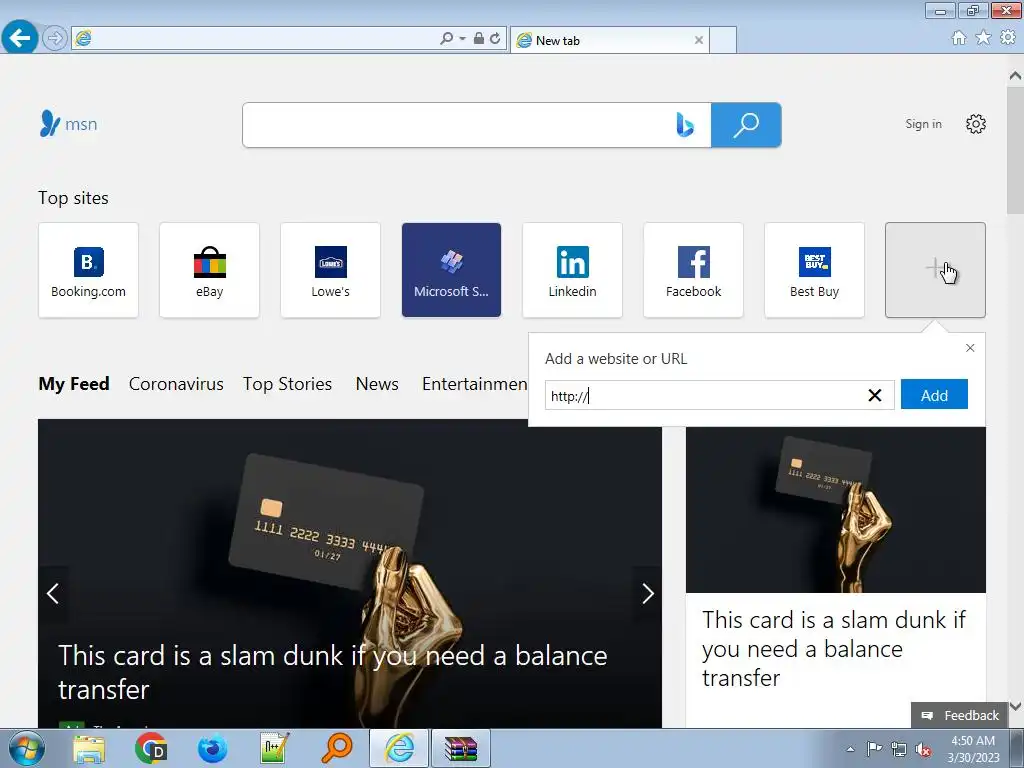The image size is (1024, 768).
Task: Click the page scrollbar up arrow
Action: pyautogui.click(x=1015, y=76)
